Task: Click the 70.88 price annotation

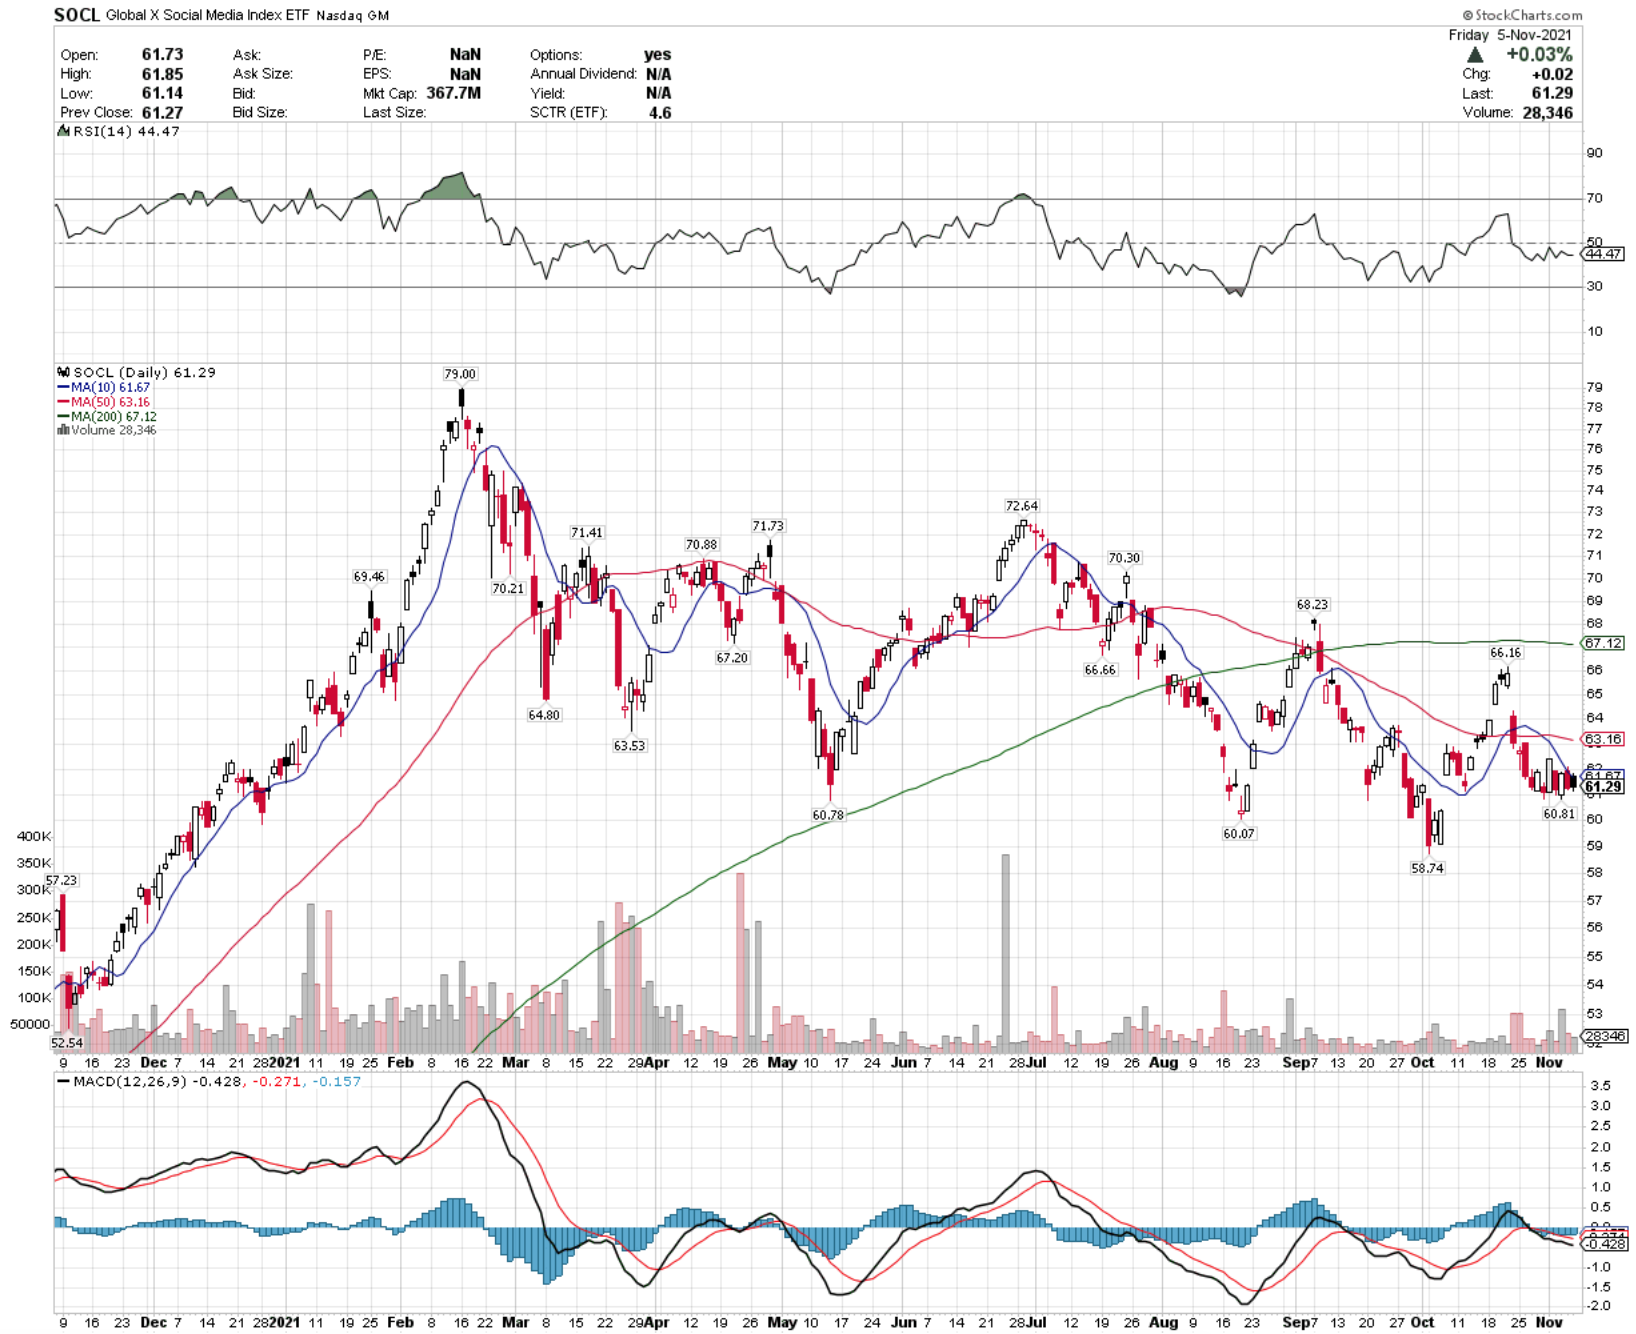Action: click(x=701, y=545)
